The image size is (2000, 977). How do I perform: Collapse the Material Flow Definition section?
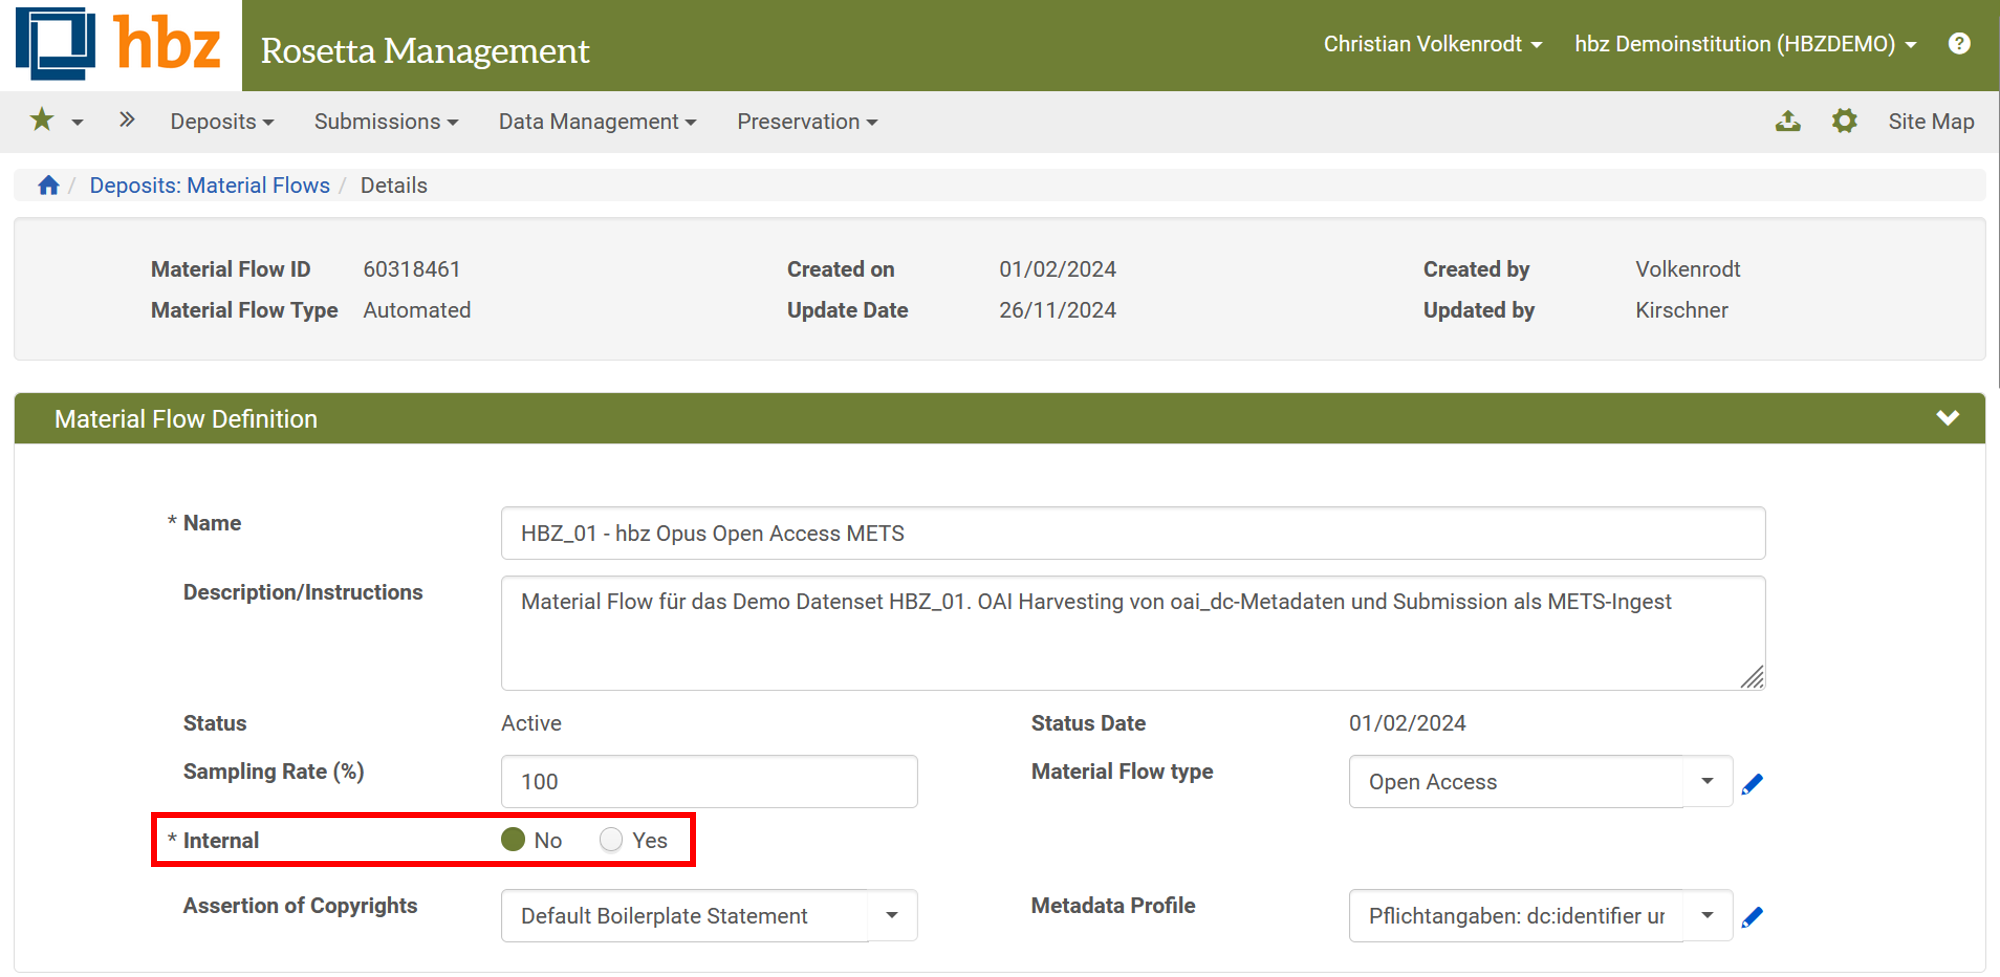point(1948,418)
